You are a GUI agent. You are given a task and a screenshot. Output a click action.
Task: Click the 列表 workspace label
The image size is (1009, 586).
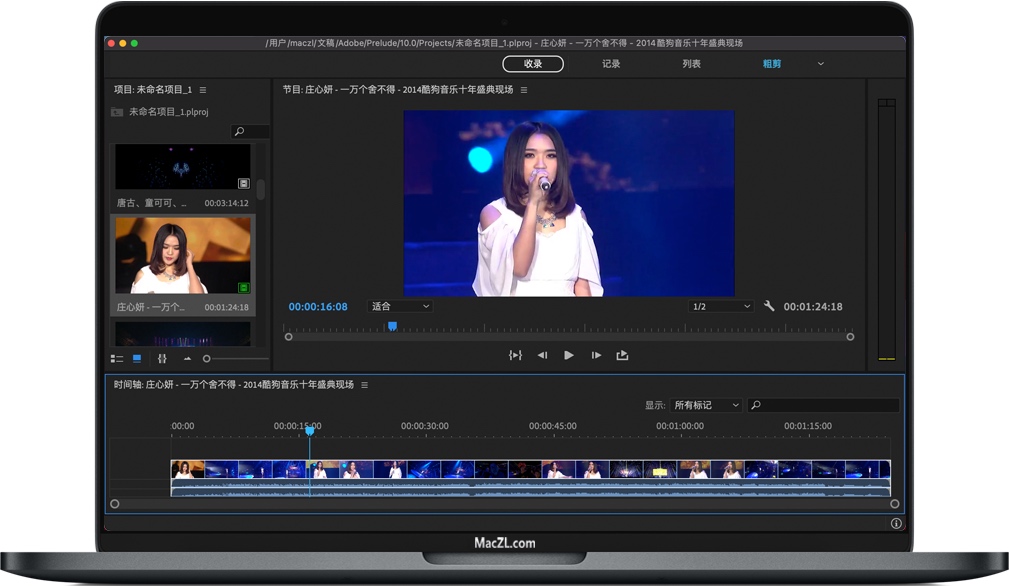point(692,63)
